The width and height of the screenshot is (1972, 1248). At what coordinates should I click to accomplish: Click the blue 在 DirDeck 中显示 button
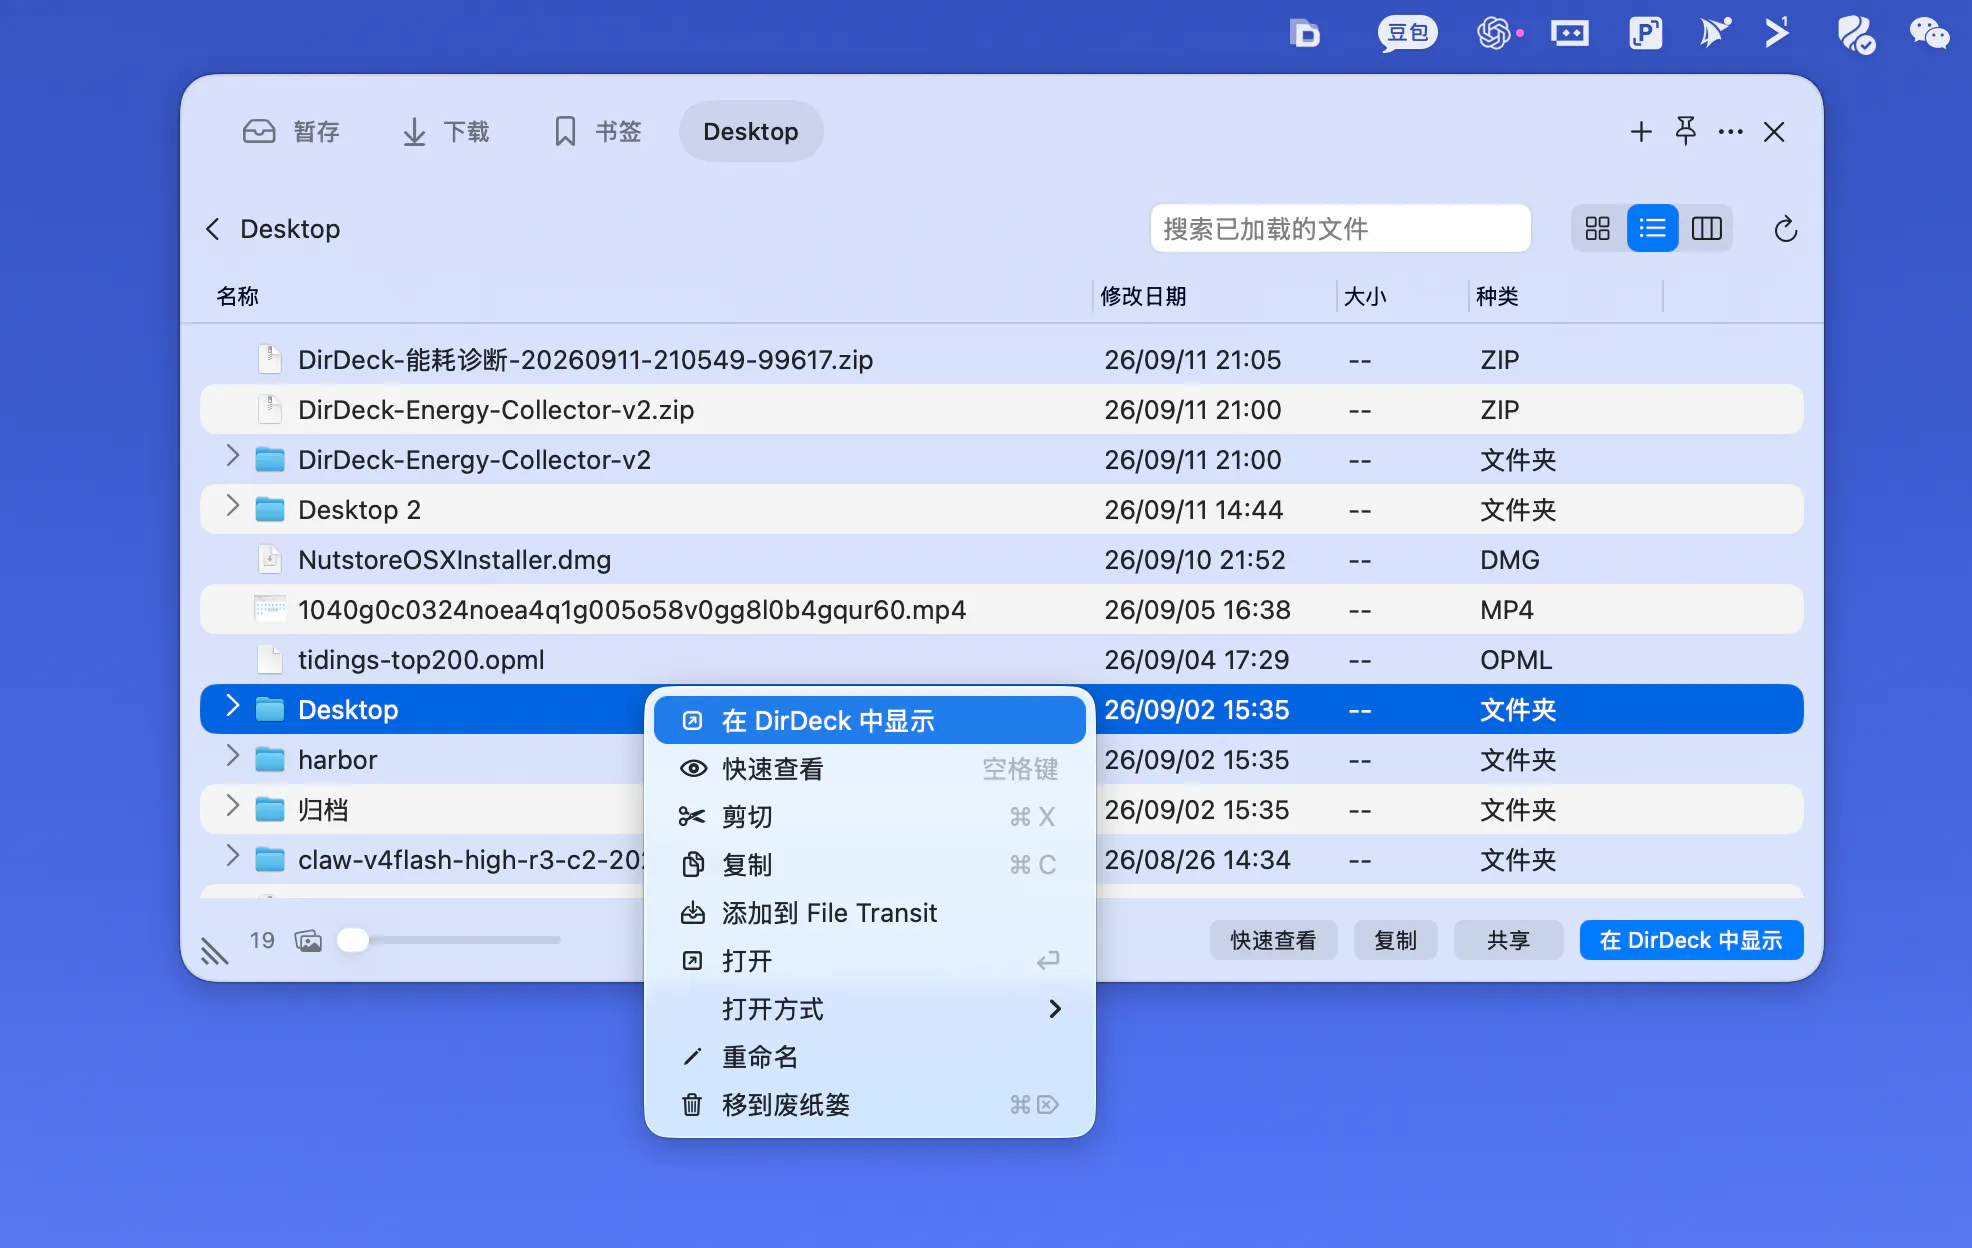point(1691,940)
